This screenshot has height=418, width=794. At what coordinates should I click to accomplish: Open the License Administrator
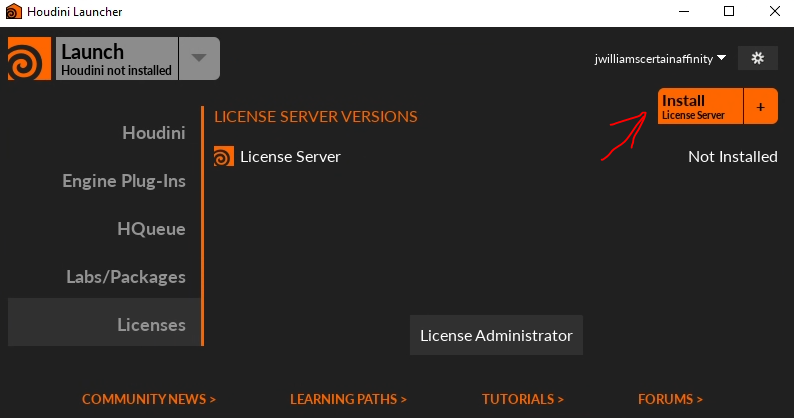coord(496,335)
